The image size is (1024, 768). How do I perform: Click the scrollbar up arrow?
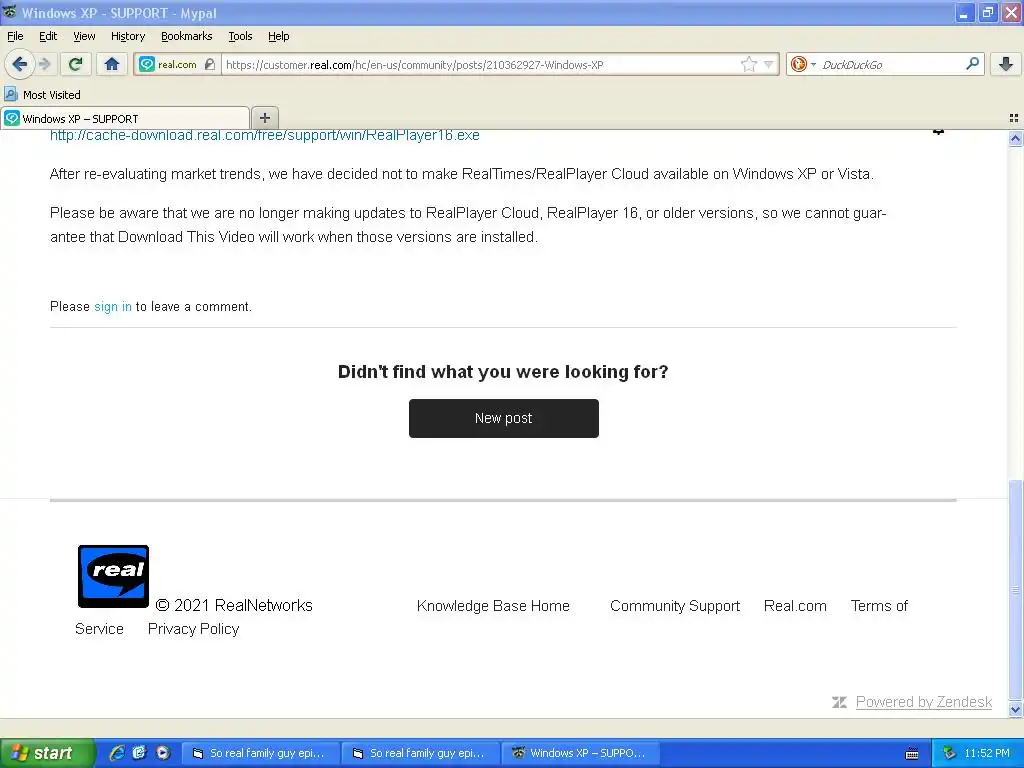click(1016, 138)
